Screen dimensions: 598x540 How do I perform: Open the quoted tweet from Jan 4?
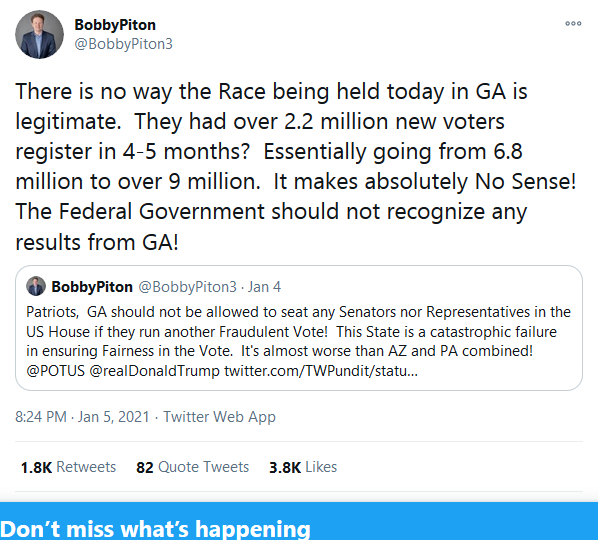299,328
